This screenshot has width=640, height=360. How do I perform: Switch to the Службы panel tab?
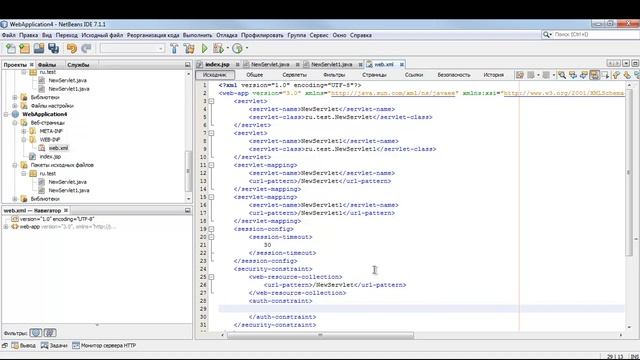(78, 65)
